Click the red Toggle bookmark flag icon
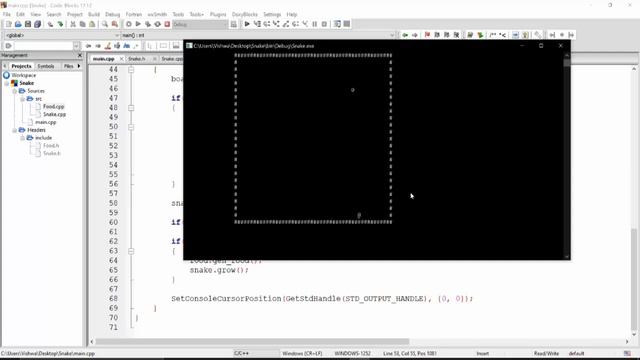 pos(427,35)
